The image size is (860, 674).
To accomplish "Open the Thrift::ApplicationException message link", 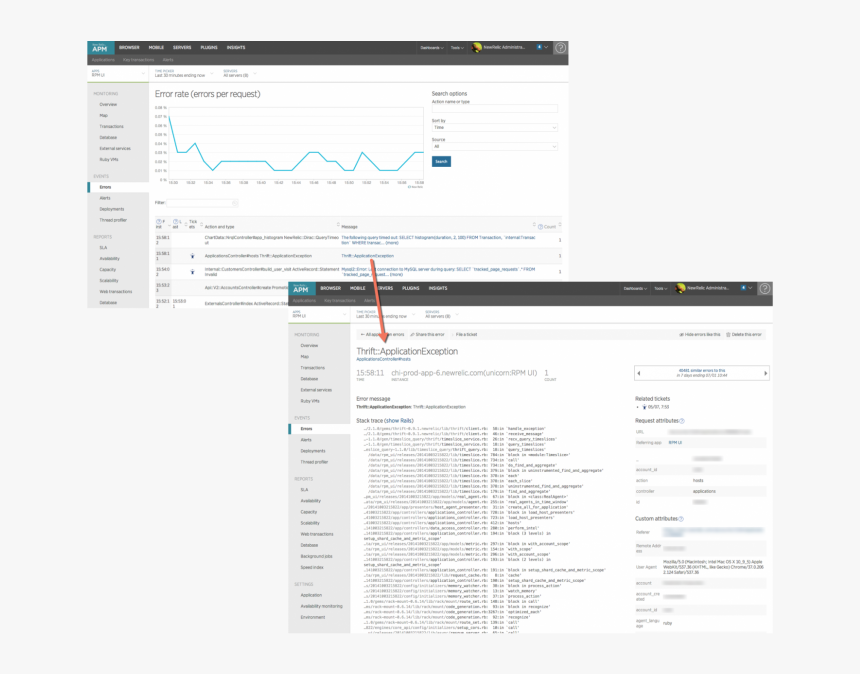I will (x=367, y=256).
